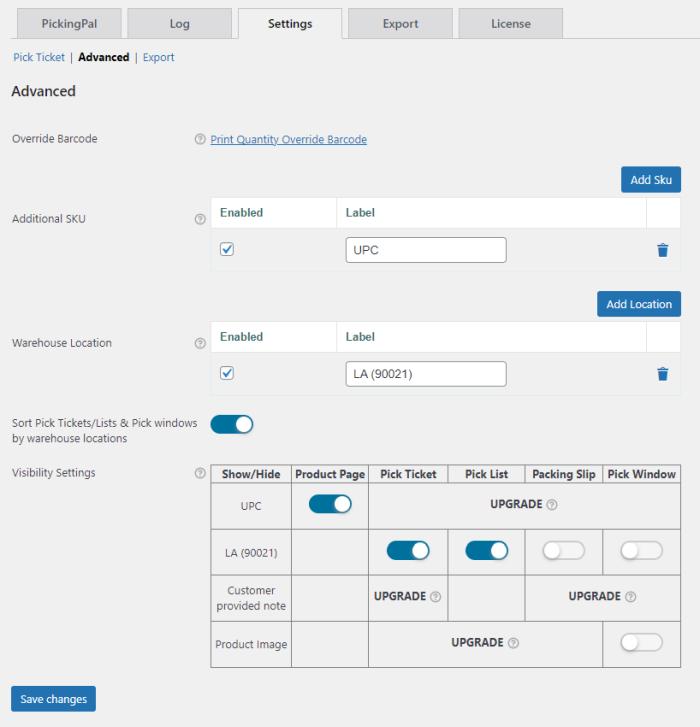
Task: Uncheck Enabled checkbox for LA (90021) location
Action: (227, 373)
